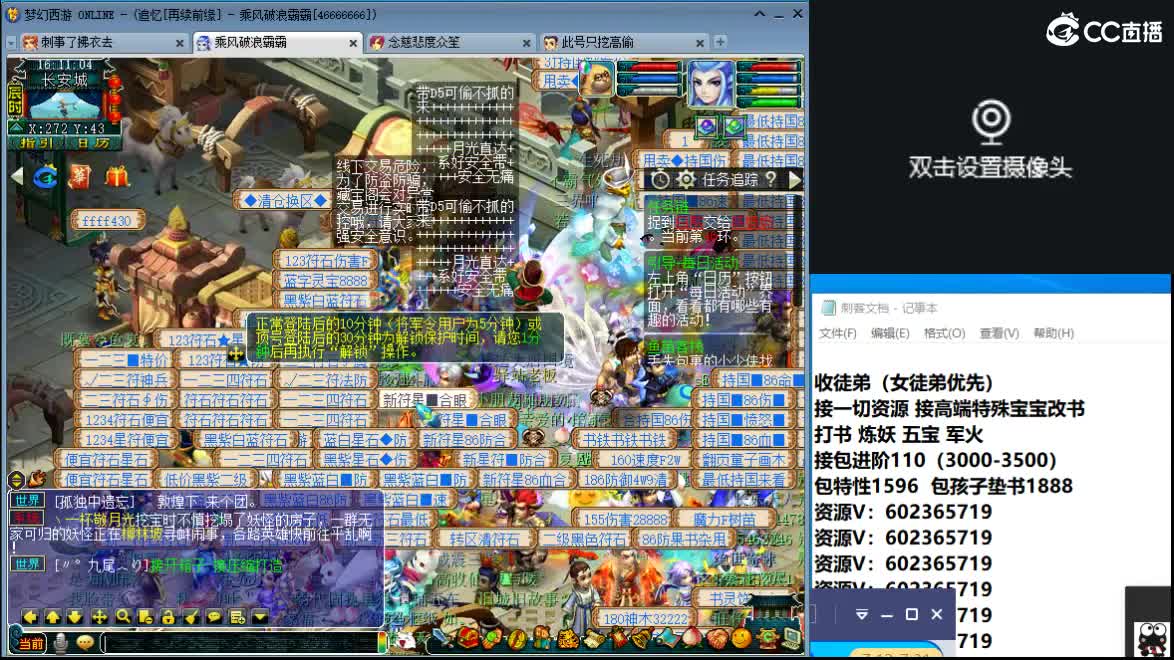Click the ffff430 stall sign

point(107,222)
